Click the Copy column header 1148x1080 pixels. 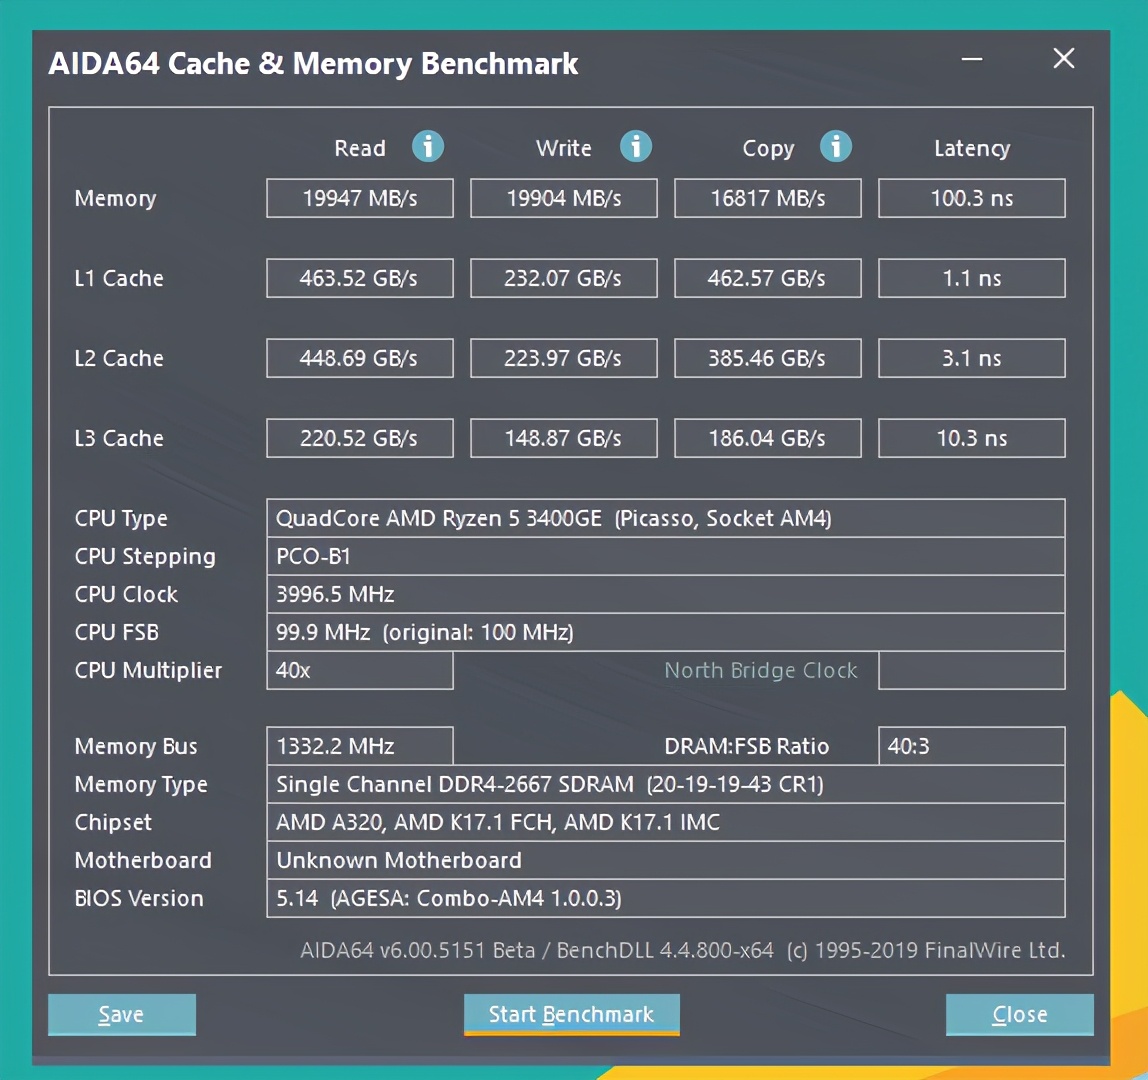(x=768, y=149)
